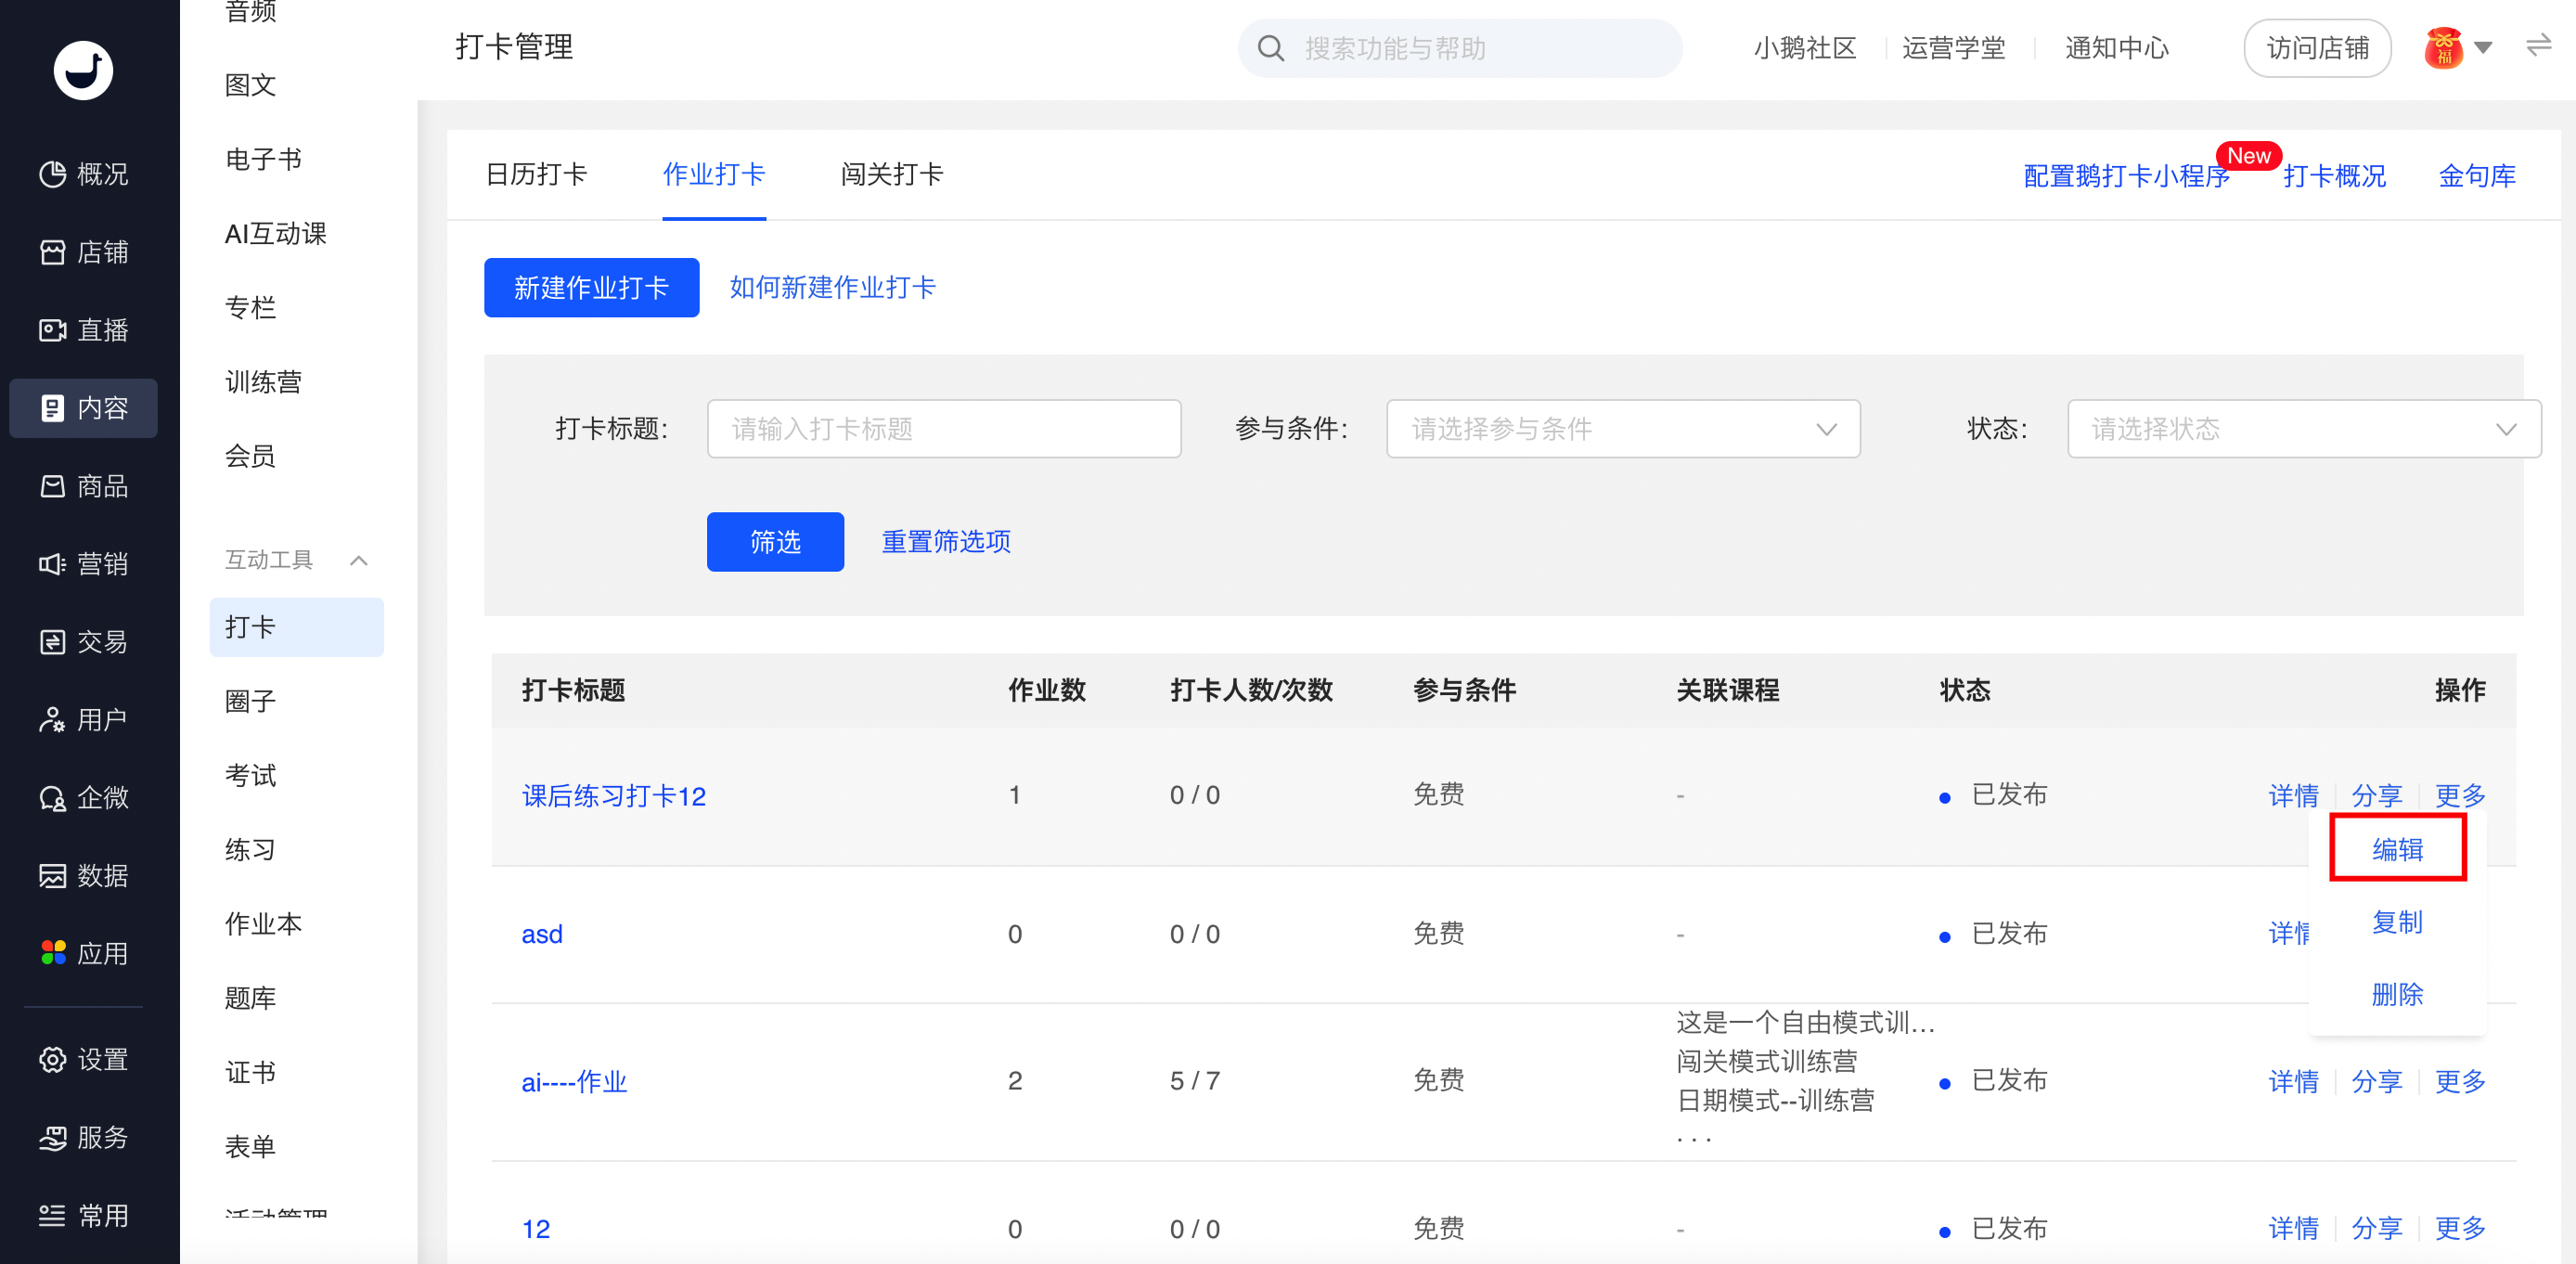Image resolution: width=2576 pixels, height=1264 pixels.
Task: Click the 设置 settings gear icon
Action: pyautogui.click(x=52, y=1059)
